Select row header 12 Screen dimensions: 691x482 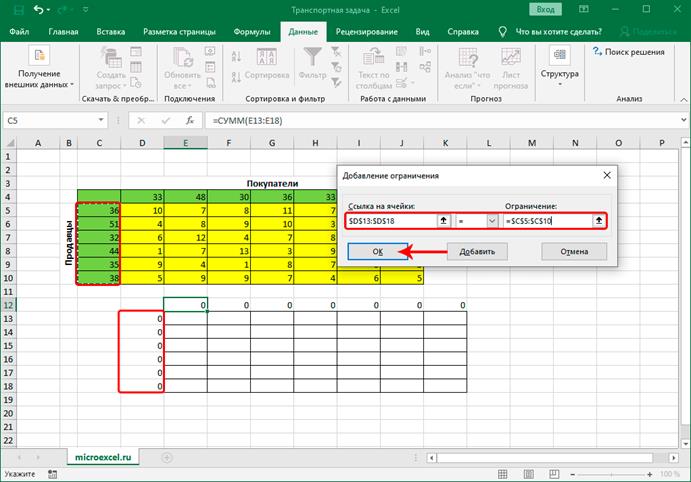pos(8,305)
